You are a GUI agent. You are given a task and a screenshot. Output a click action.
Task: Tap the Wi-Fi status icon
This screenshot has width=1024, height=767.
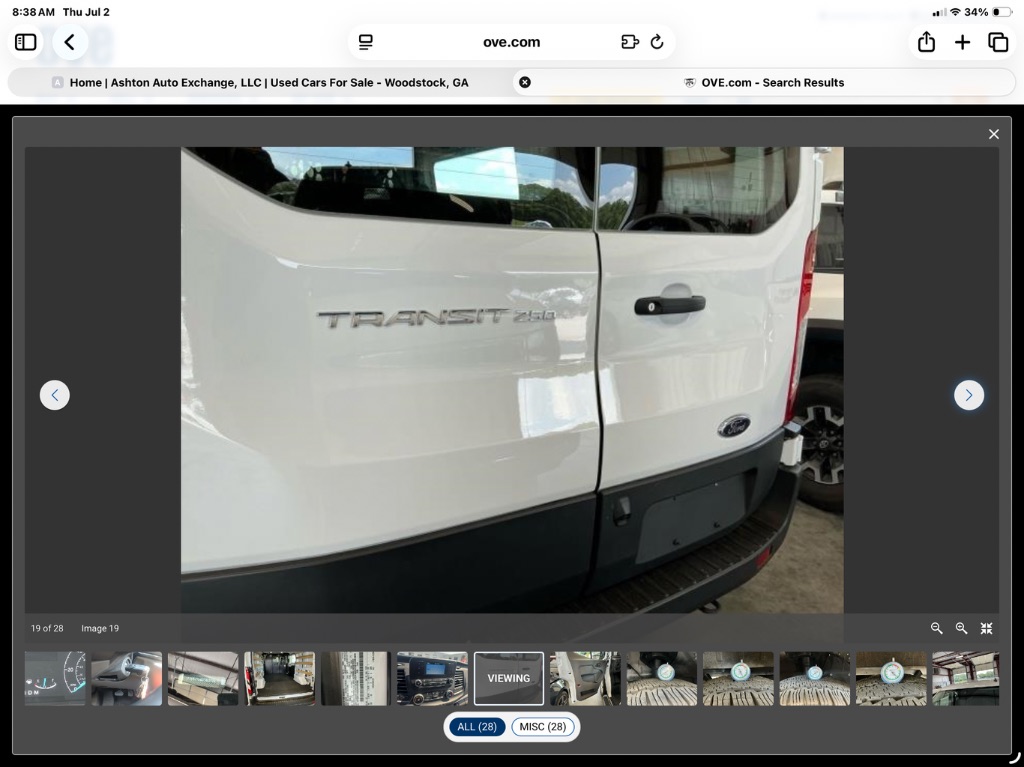coord(955,12)
